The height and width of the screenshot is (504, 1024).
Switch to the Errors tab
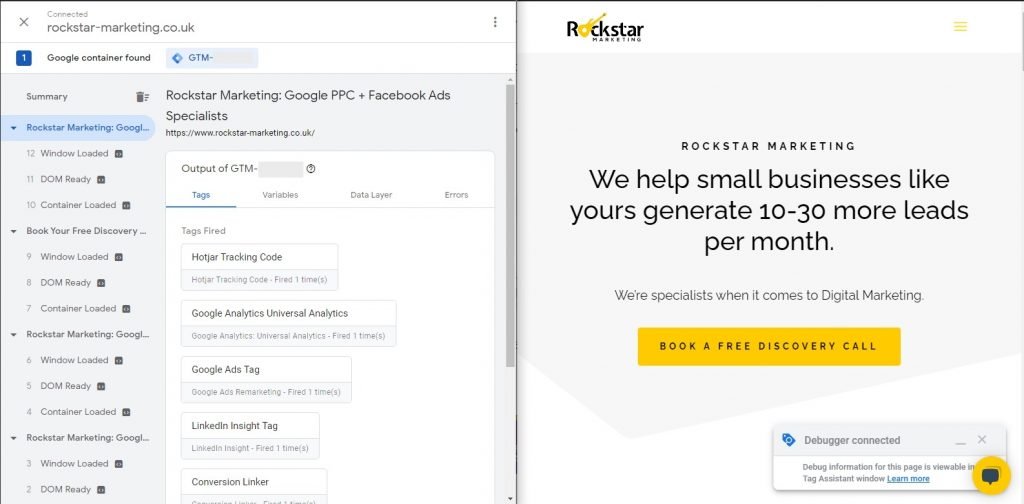[x=456, y=195]
